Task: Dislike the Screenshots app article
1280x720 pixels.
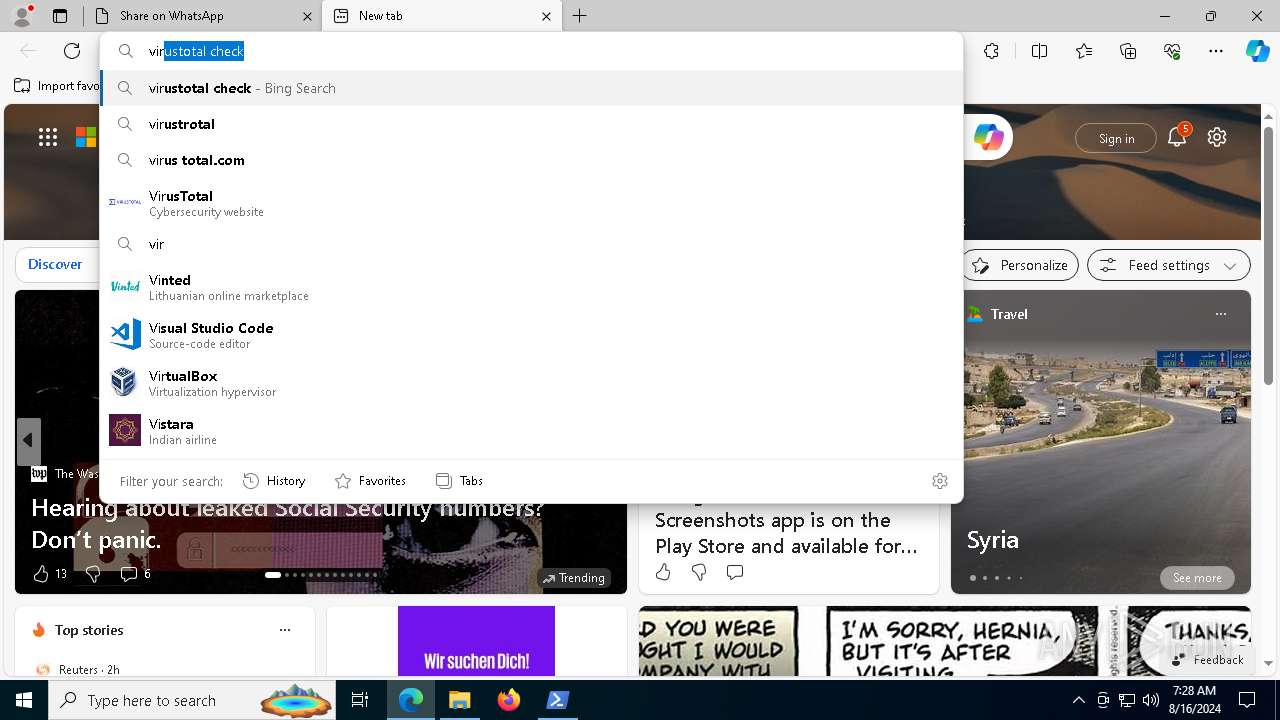Action: (x=699, y=572)
